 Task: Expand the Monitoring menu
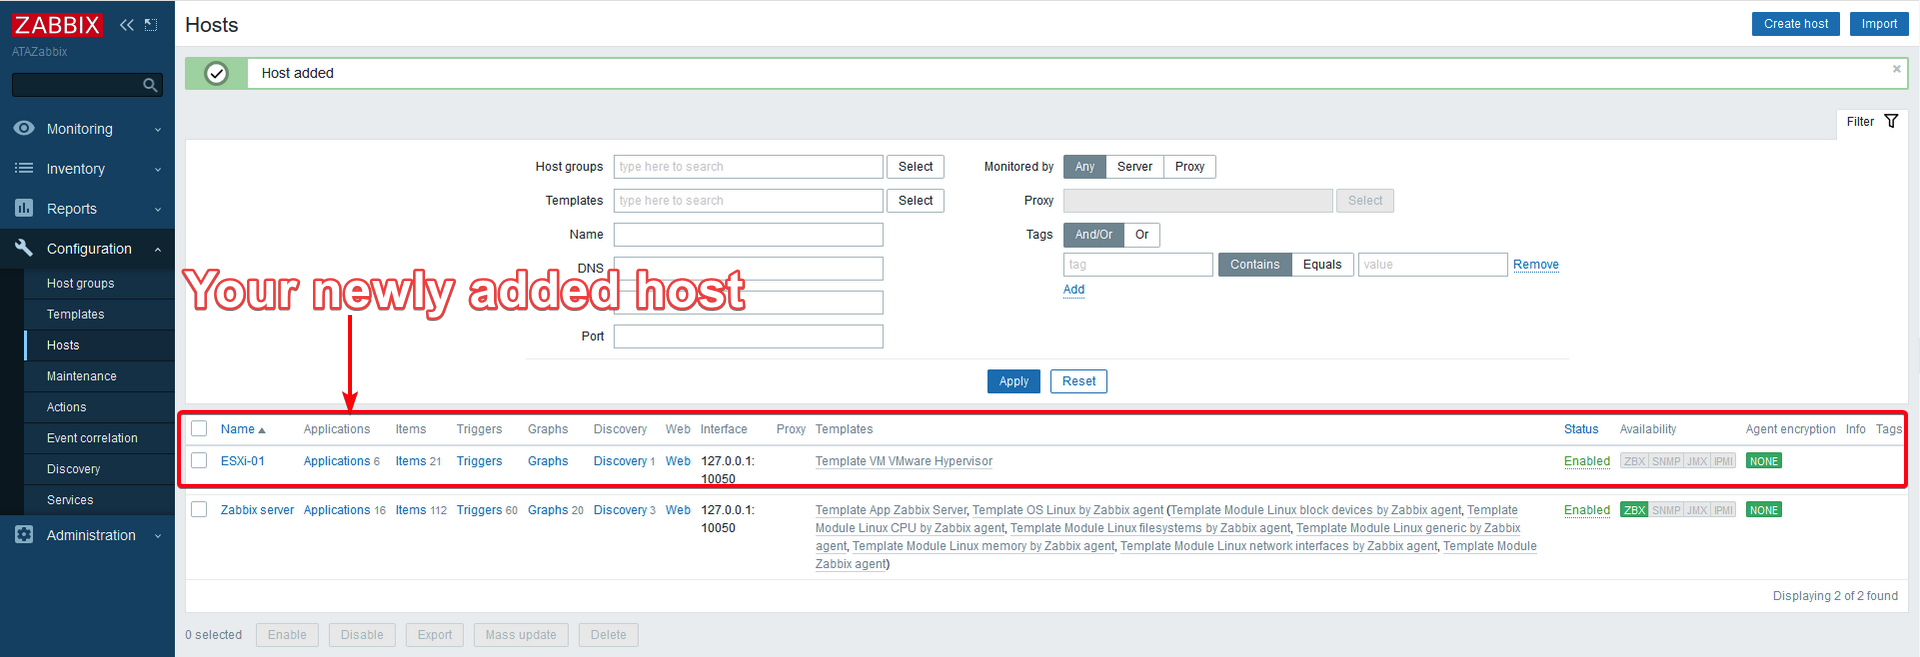pos(87,128)
